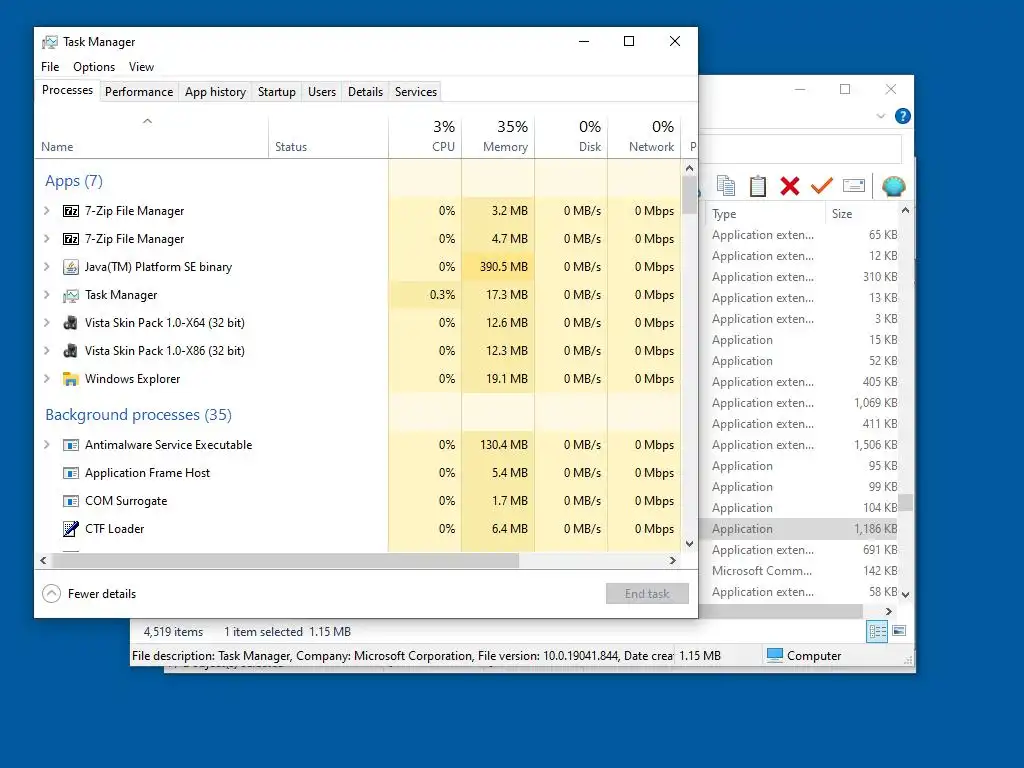Viewport: 1024px width, 768px height.
Task: Expand the Windows Explorer process
Action: [46, 379]
